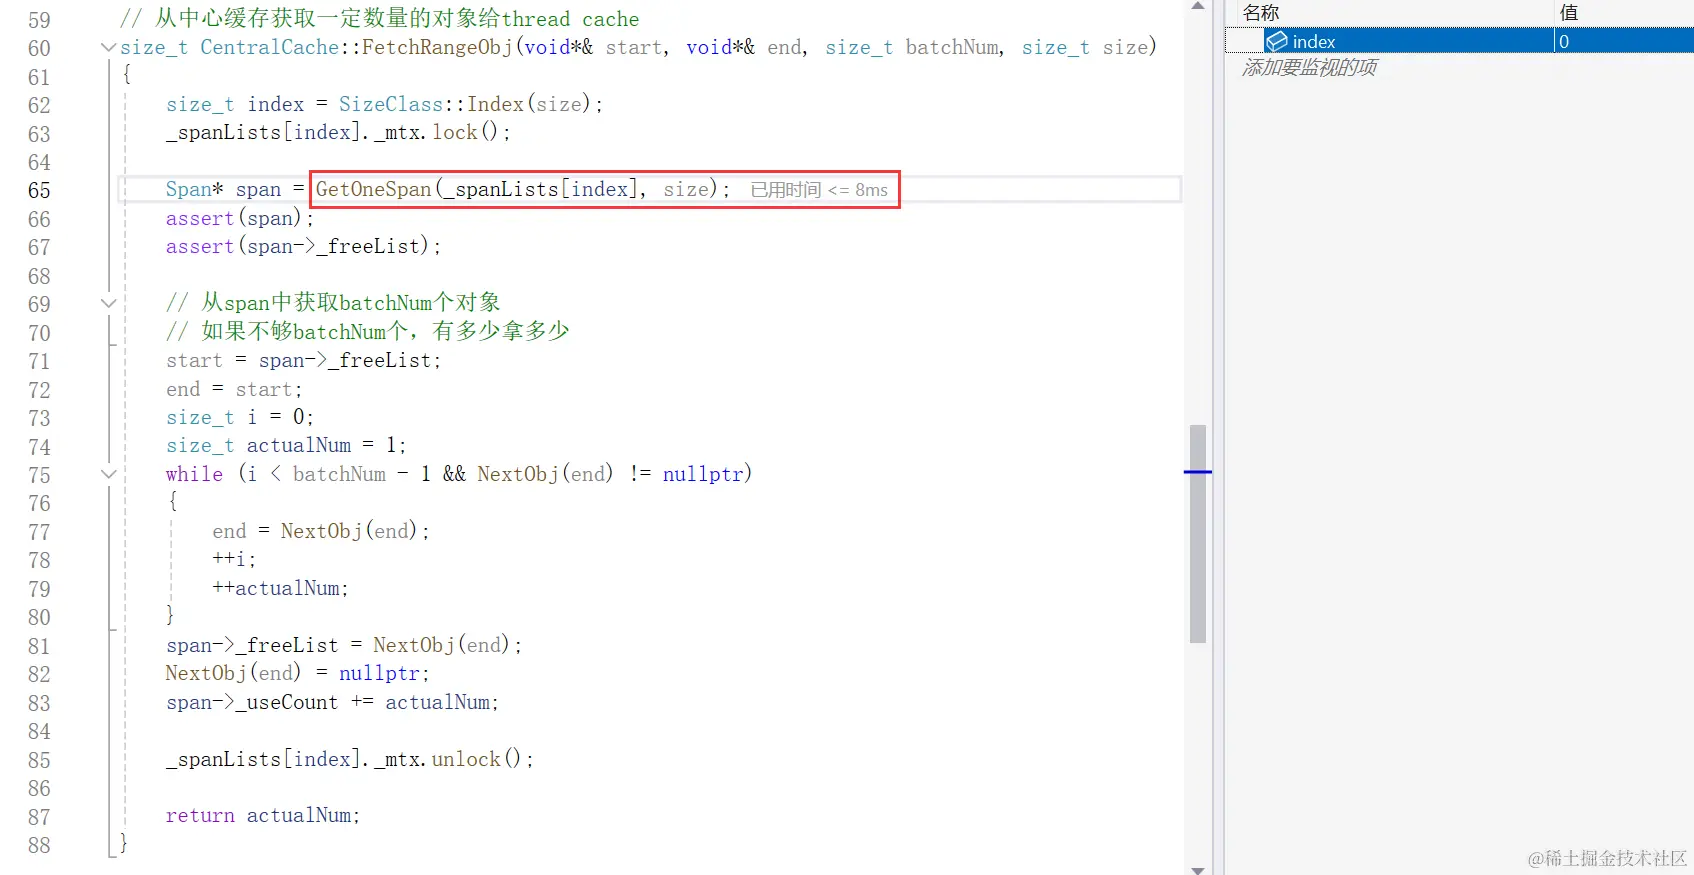This screenshot has height=875, width=1694.
Task: Click the '++actualNum;' statement
Action: click(280, 588)
